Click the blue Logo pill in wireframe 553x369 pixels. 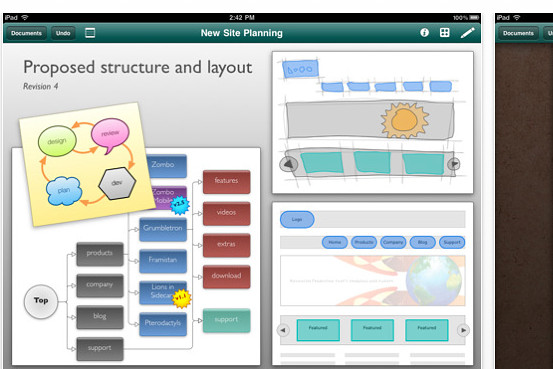pyautogui.click(x=297, y=219)
